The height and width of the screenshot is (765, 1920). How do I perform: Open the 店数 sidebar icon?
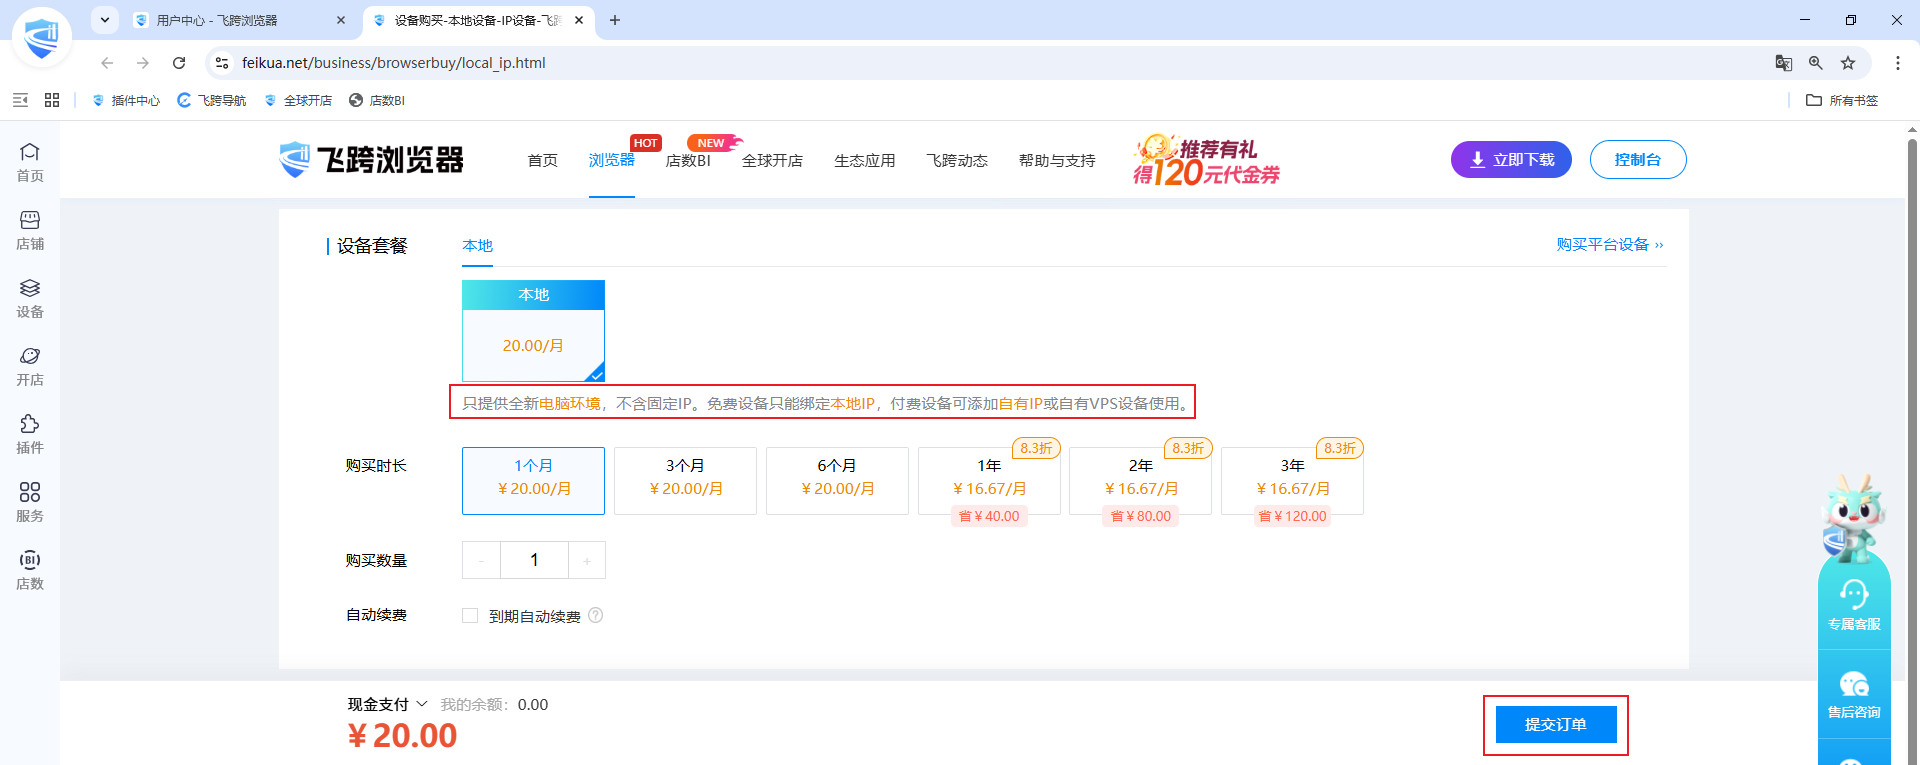coord(30,570)
